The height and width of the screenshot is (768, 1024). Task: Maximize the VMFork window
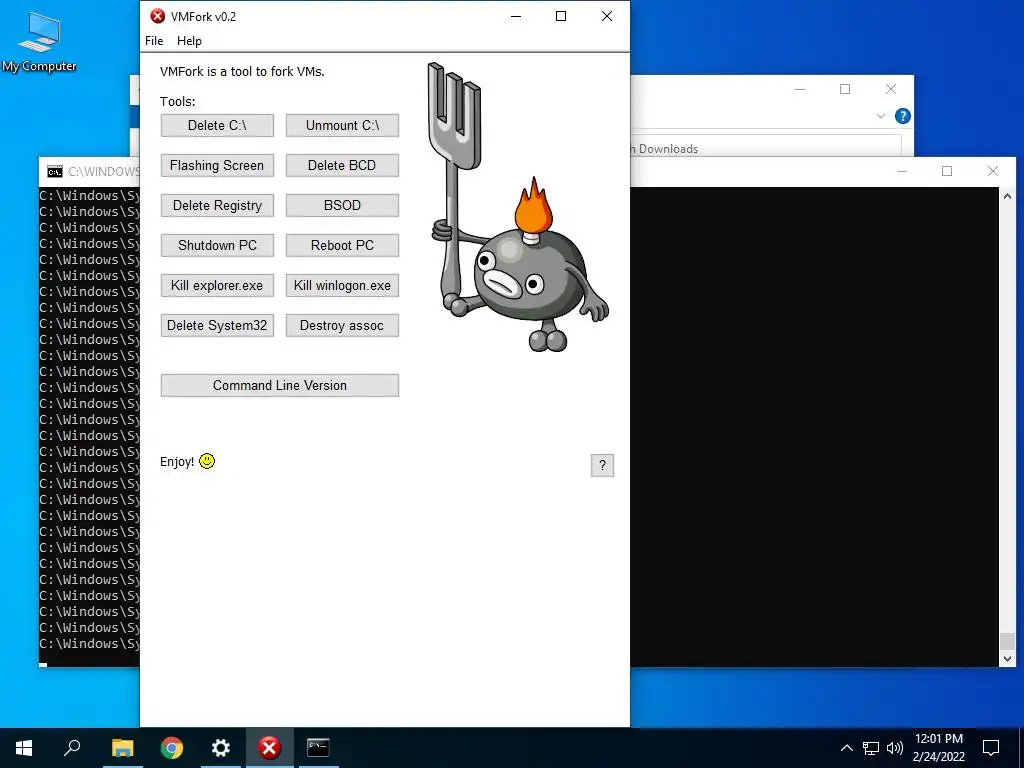pos(561,16)
